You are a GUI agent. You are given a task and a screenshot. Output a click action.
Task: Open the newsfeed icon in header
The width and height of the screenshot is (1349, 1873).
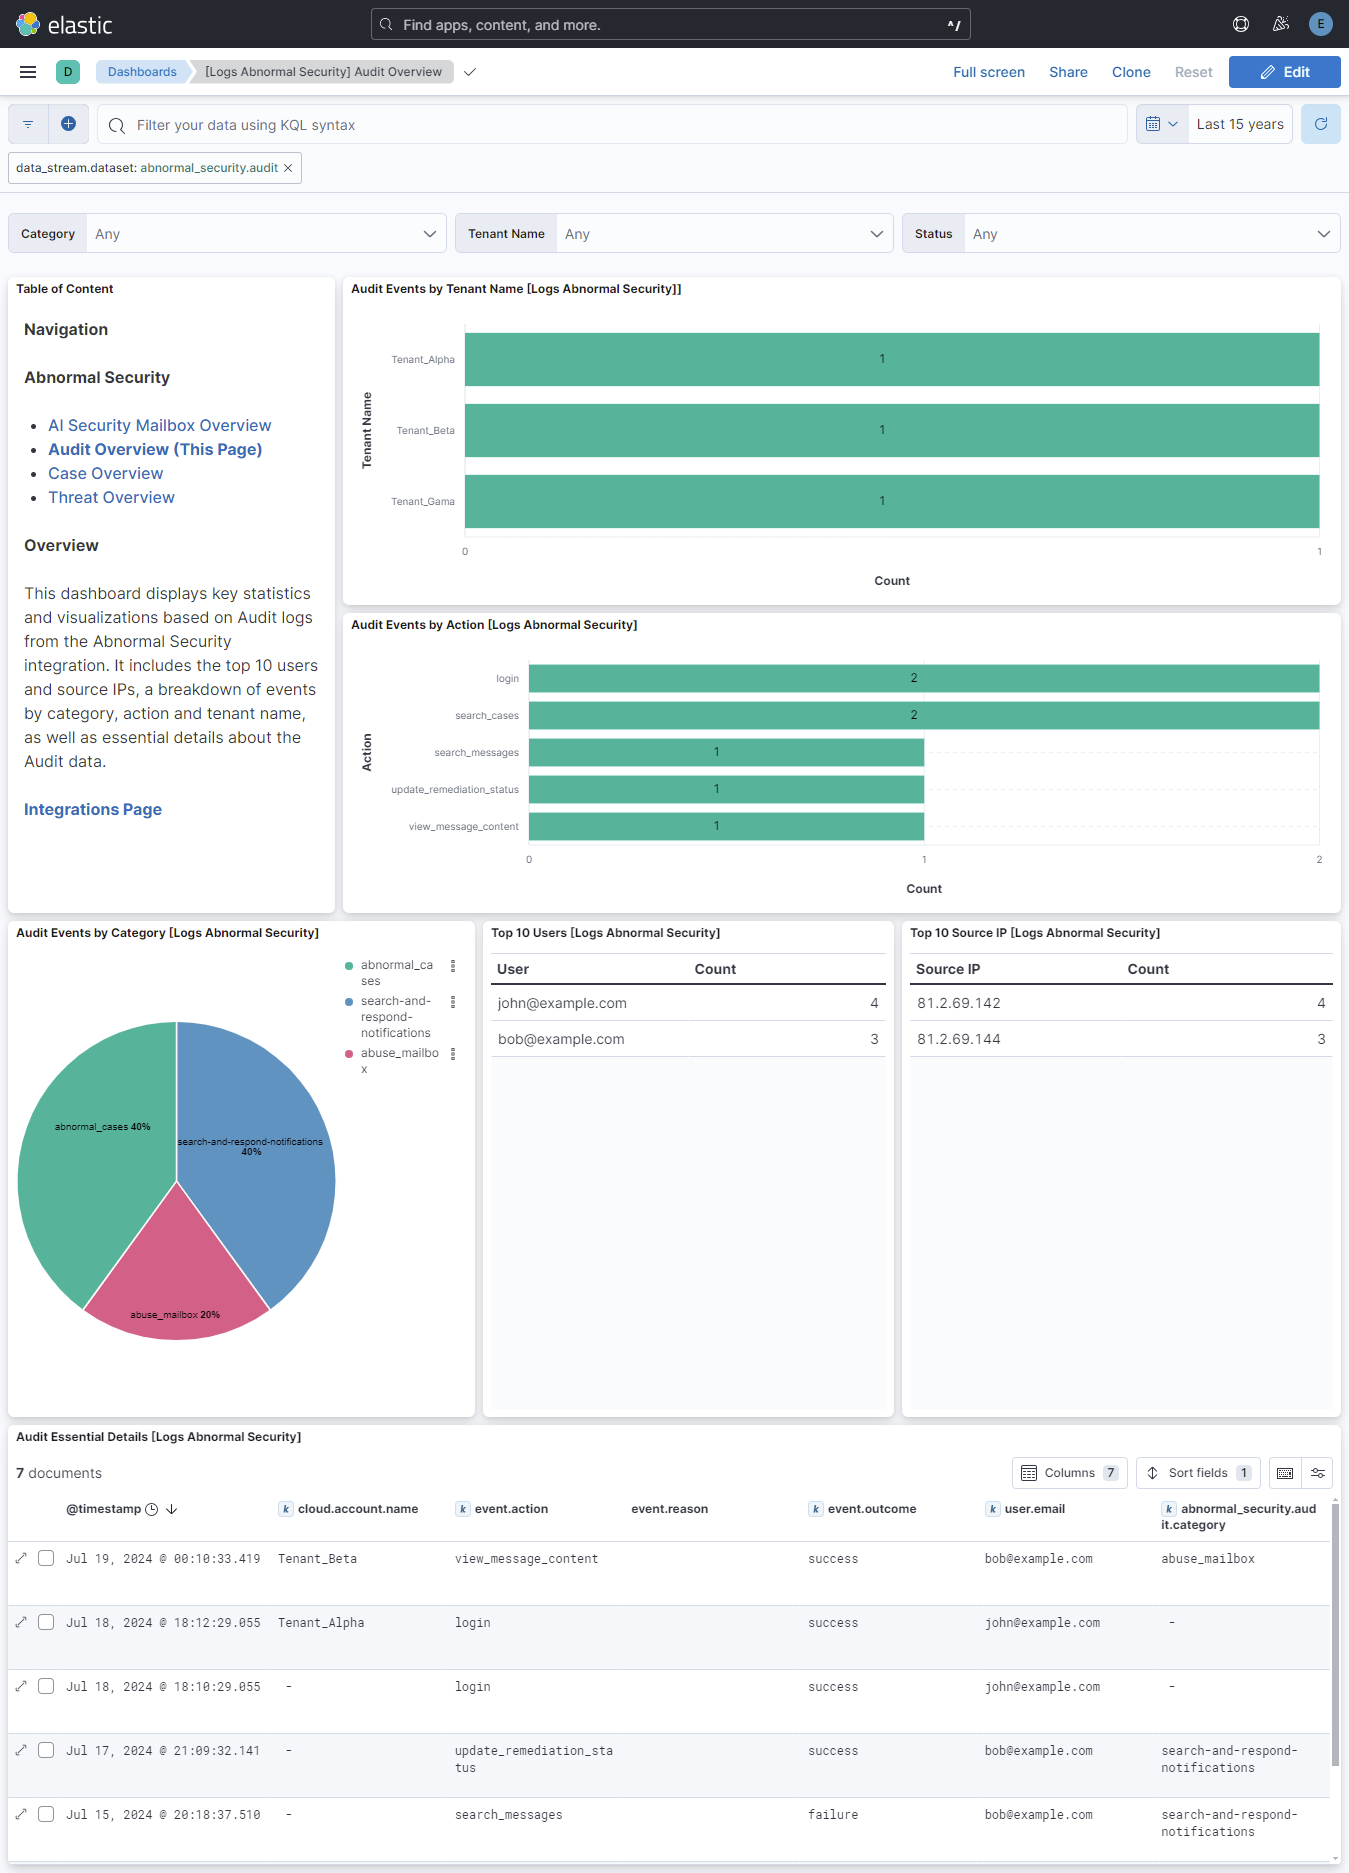point(1281,24)
